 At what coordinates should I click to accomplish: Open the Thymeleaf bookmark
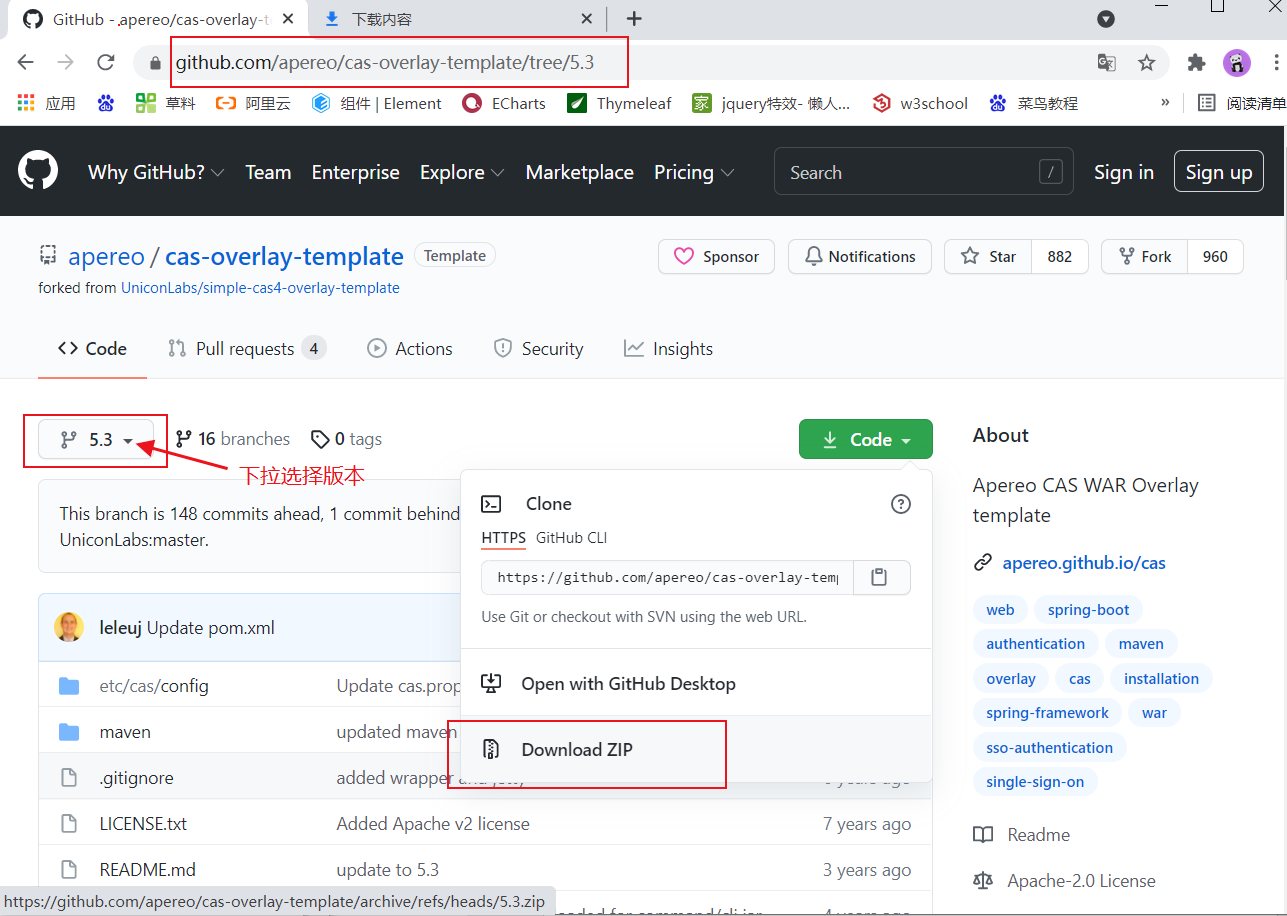[619, 103]
